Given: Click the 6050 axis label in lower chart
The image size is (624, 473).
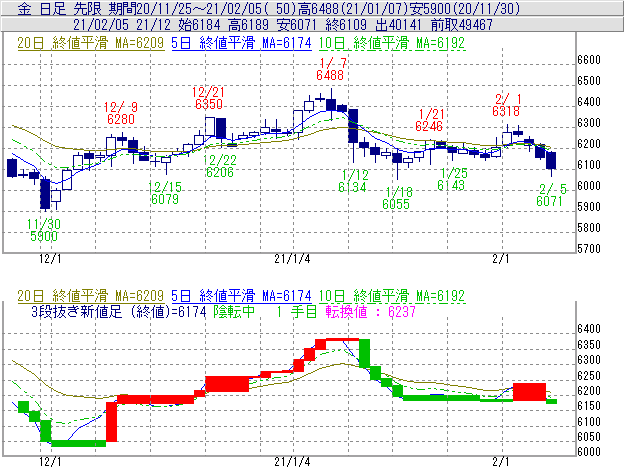Looking at the screenshot, I should tap(589, 437).
